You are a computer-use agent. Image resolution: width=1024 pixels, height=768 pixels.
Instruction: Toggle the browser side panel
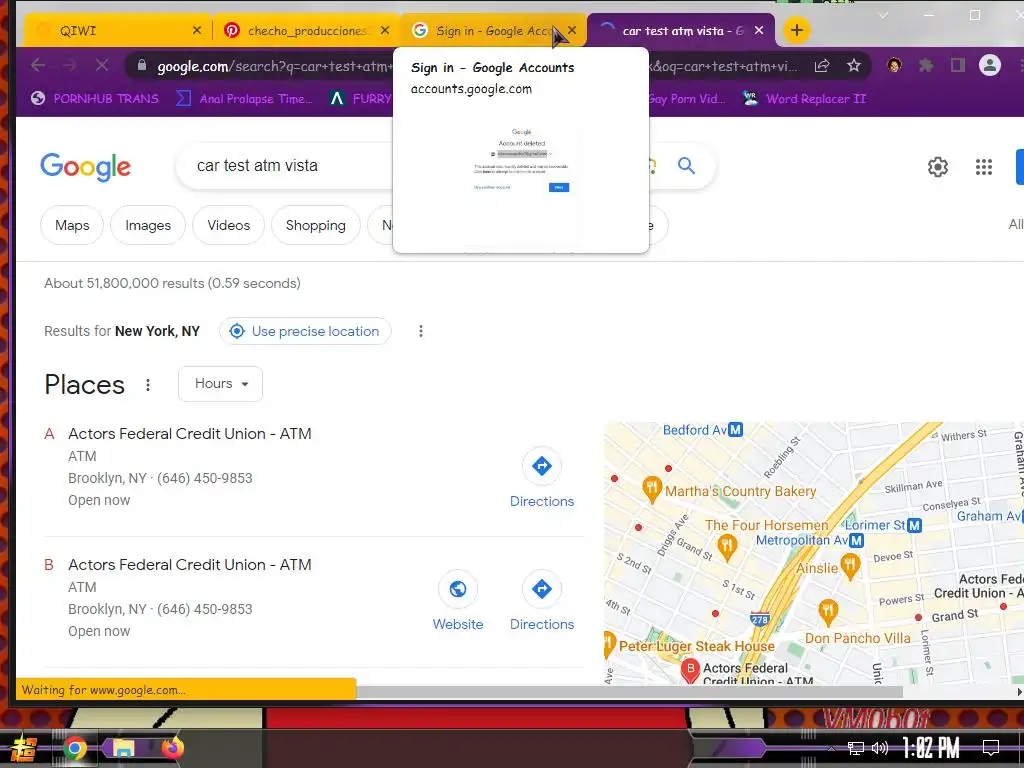957,65
